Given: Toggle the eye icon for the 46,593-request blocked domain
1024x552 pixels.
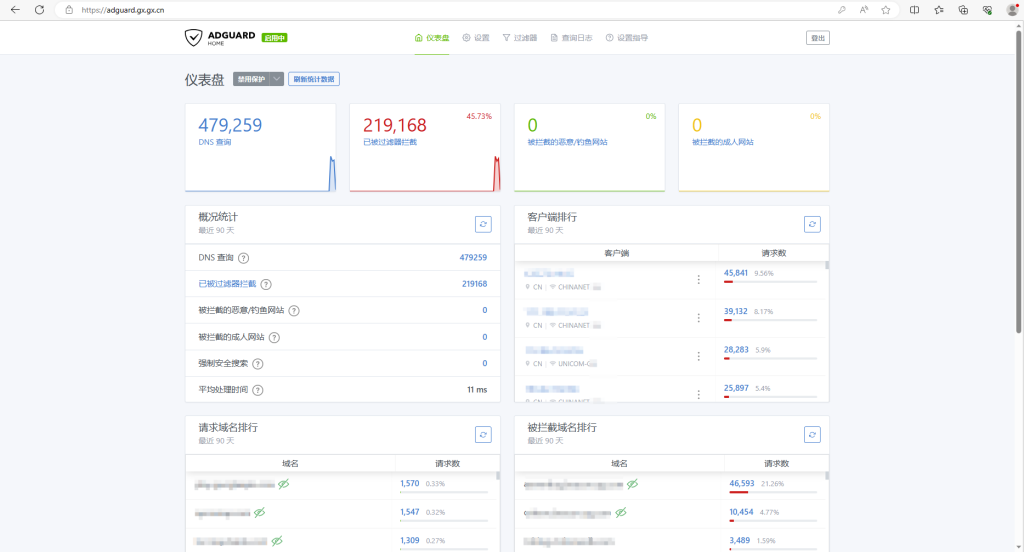Looking at the screenshot, I should (632, 484).
